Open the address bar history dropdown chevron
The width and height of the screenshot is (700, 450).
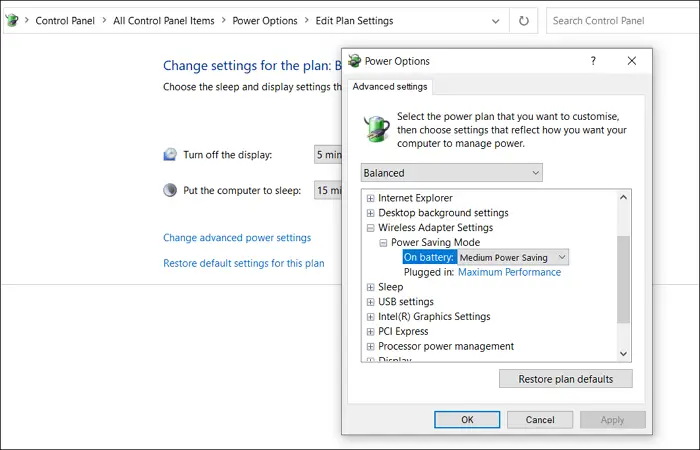click(x=495, y=21)
